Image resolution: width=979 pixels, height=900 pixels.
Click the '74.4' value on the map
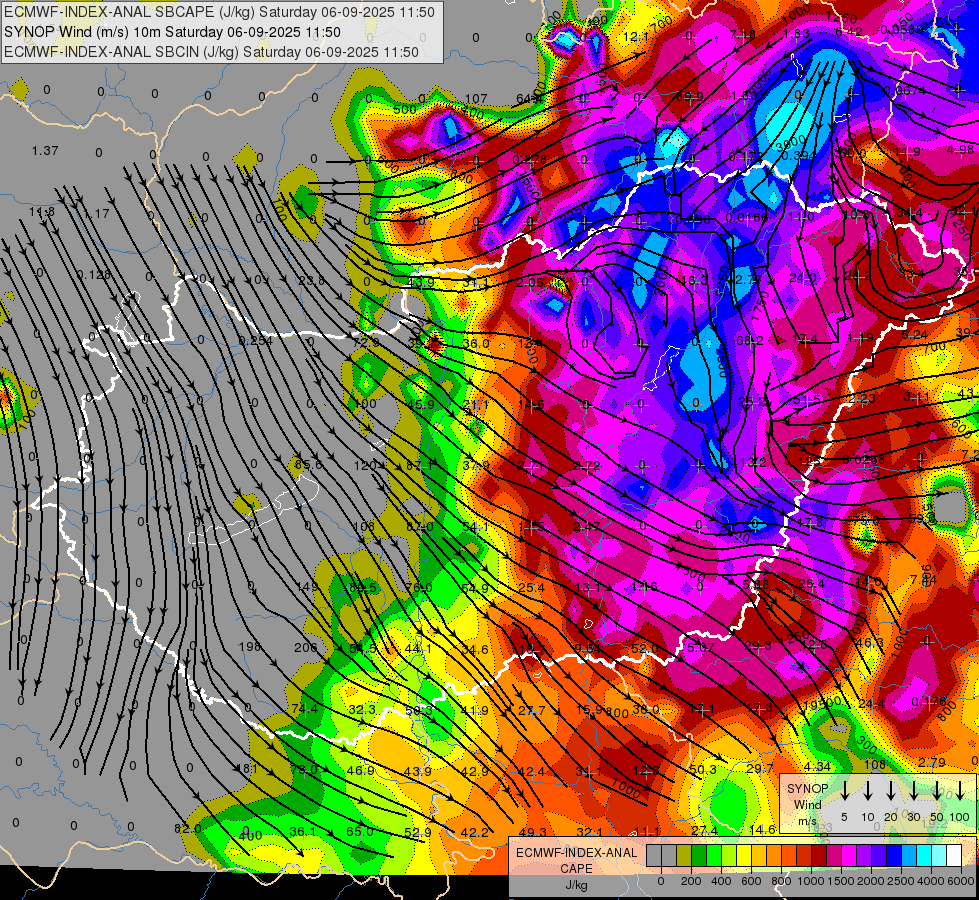304,709
